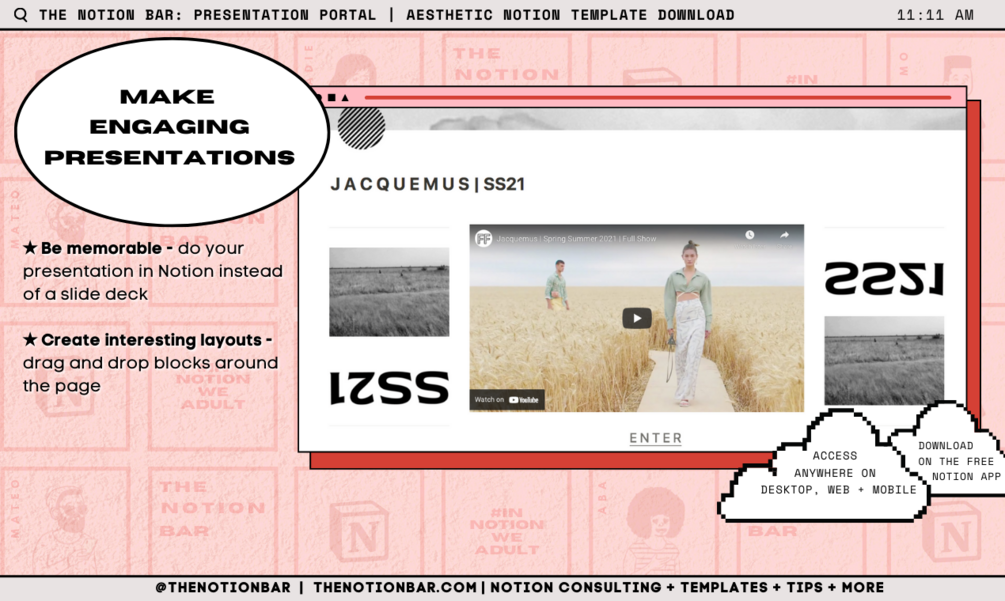Open the video title Jacquemus Spring Summer 2021
1005x601 pixels.
pos(576,239)
